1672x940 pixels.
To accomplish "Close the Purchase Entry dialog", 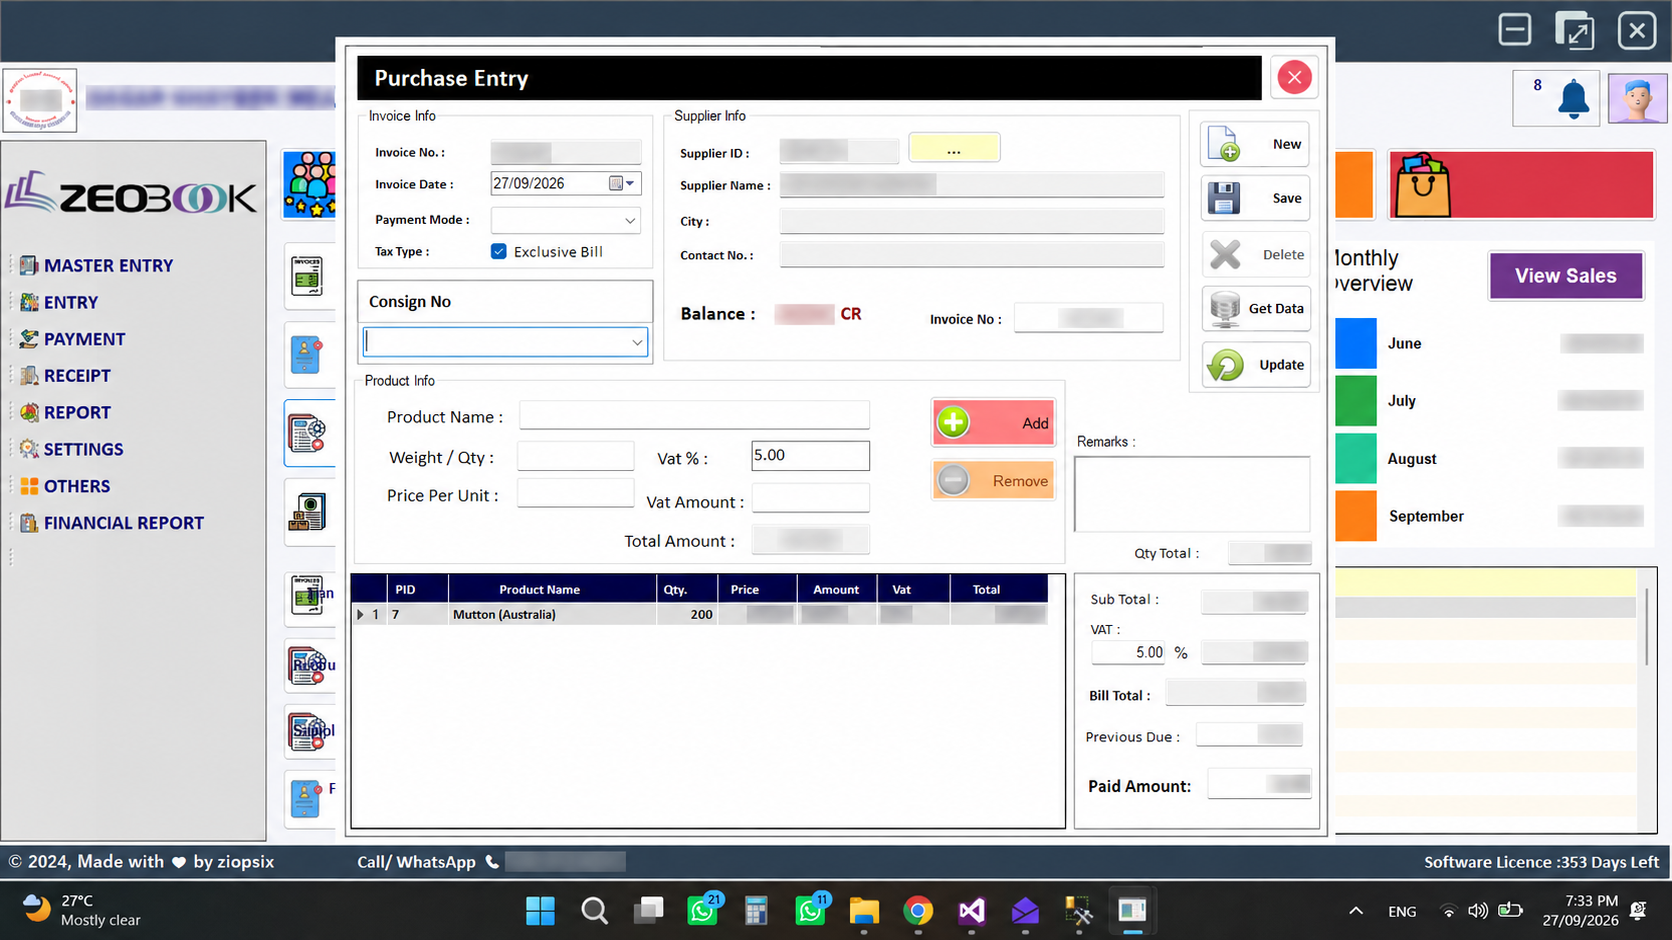I will click(x=1294, y=78).
